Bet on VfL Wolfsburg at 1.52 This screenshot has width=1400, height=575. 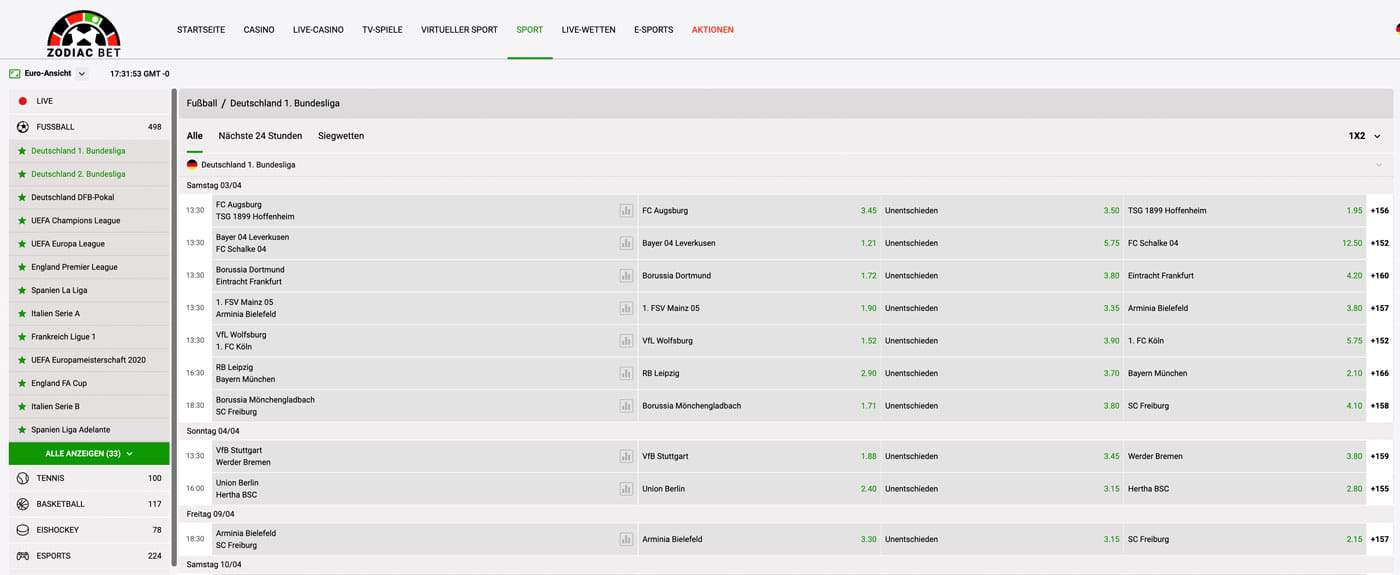point(759,341)
